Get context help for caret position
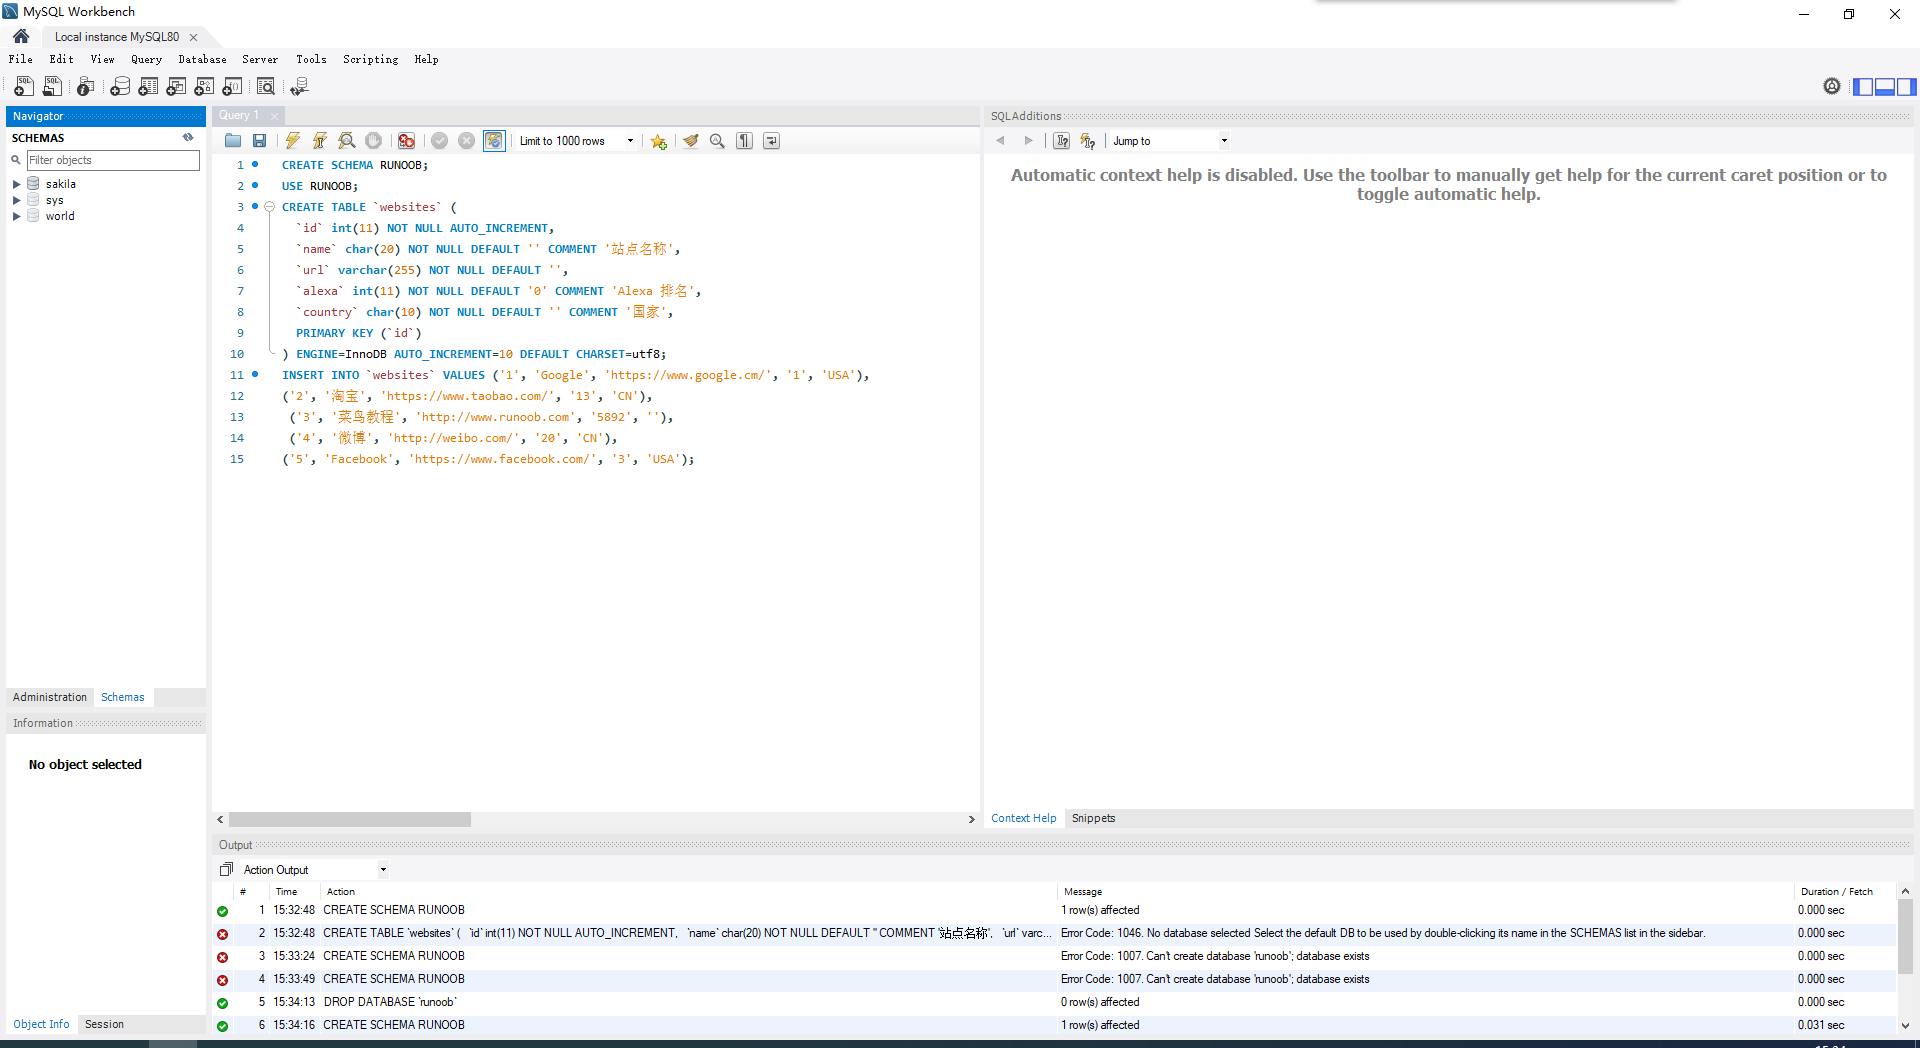The height and width of the screenshot is (1048, 1920). 1062,141
